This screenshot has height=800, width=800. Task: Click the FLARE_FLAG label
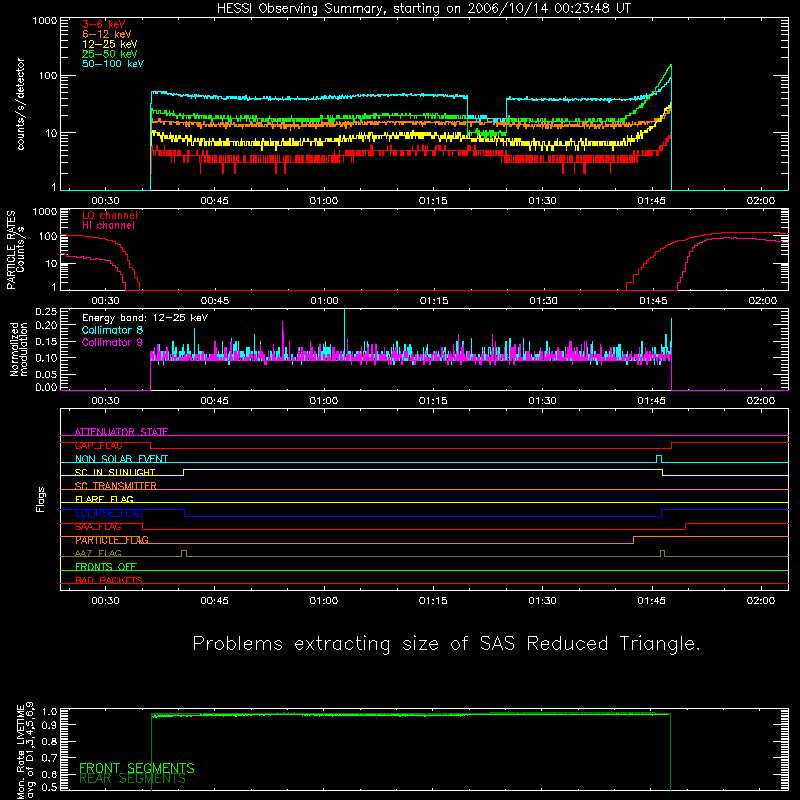click(x=104, y=499)
